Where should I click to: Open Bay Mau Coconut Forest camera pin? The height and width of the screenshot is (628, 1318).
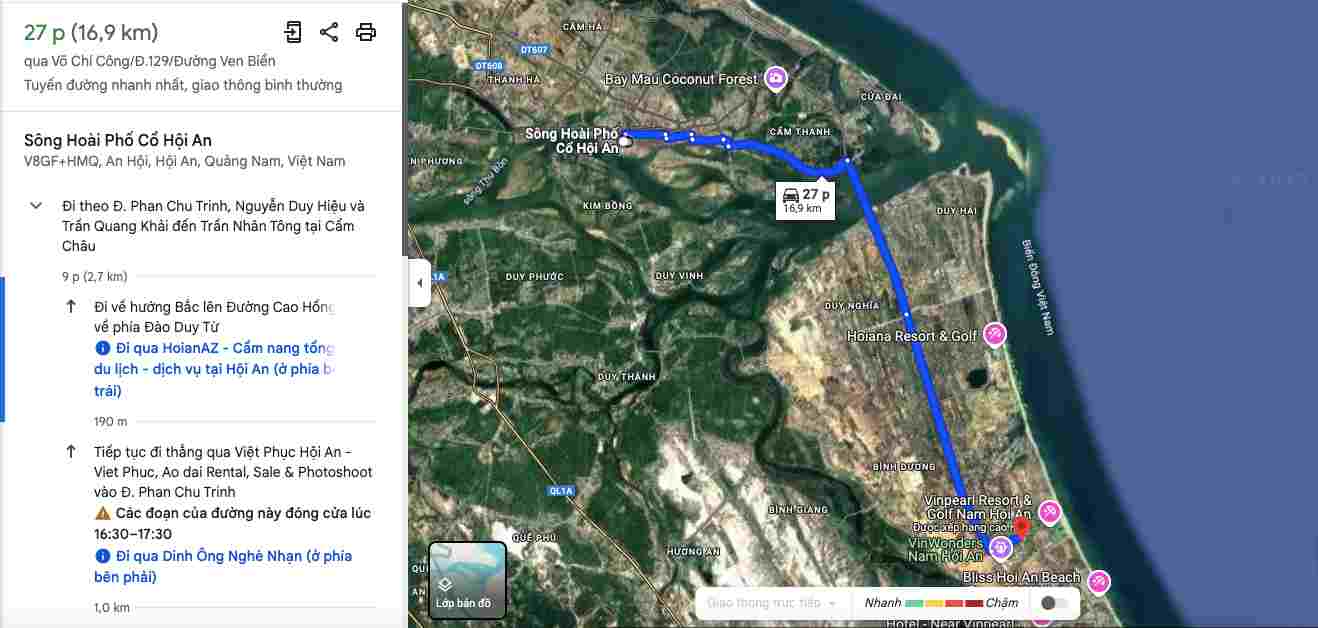775,78
